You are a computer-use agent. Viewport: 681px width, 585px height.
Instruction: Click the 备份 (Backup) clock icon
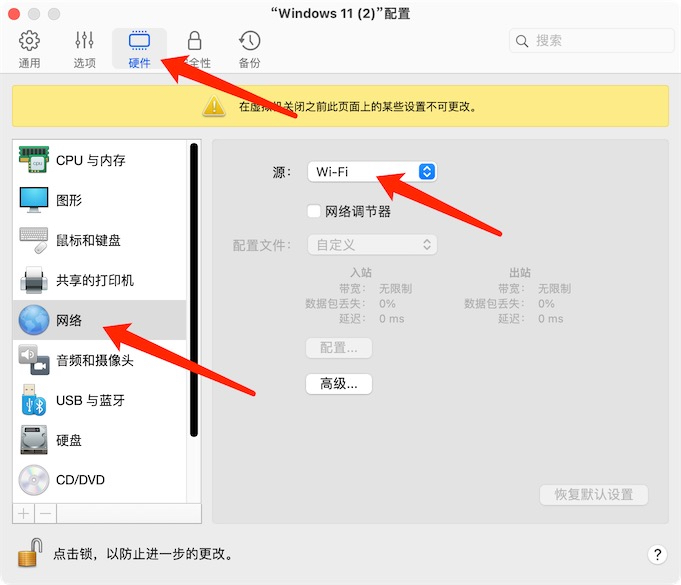click(x=249, y=48)
